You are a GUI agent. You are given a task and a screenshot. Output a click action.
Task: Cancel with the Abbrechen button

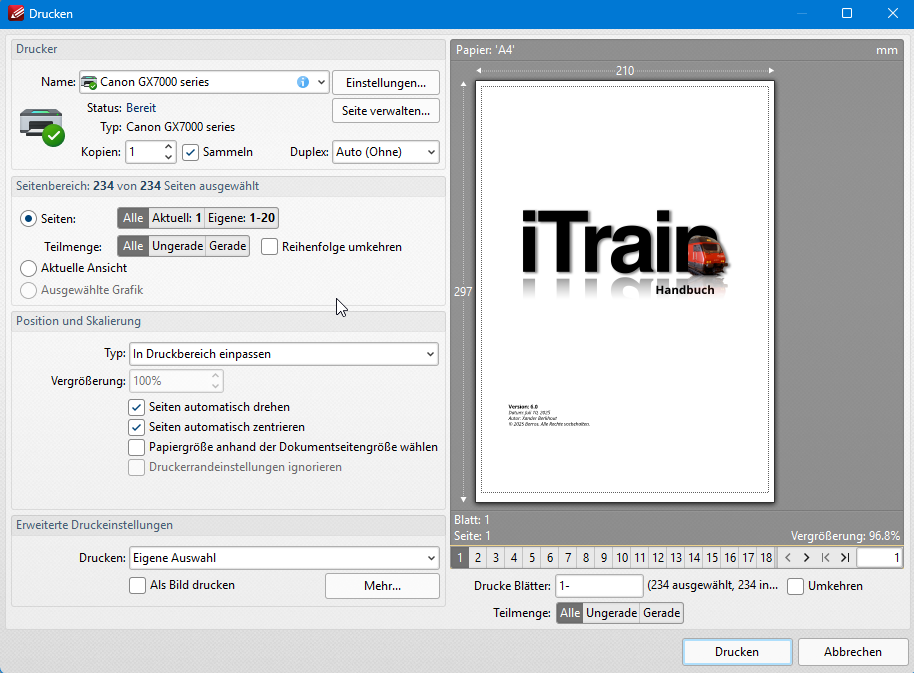click(x=852, y=651)
